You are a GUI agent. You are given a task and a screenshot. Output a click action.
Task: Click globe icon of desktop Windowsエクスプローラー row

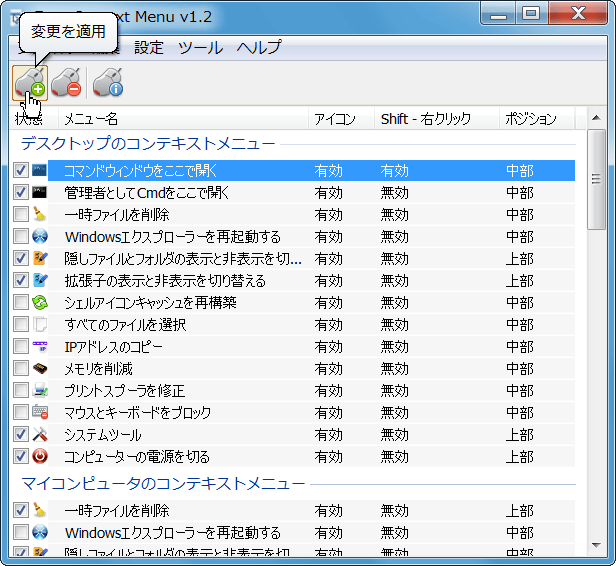tap(40, 236)
